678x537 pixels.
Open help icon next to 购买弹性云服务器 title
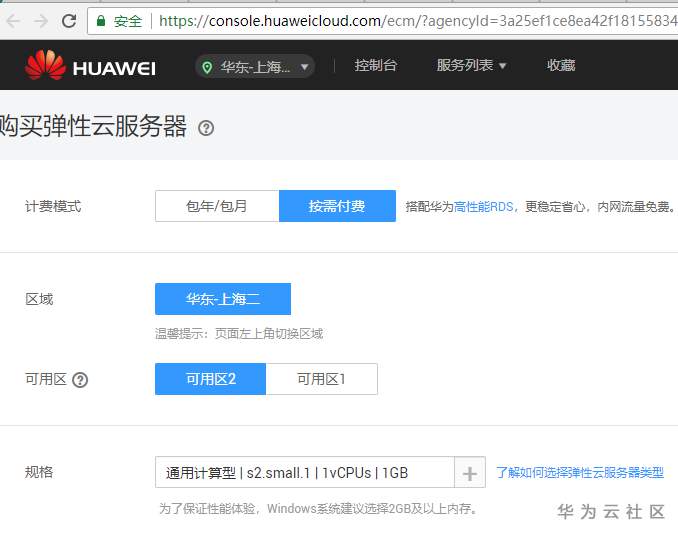tap(206, 128)
